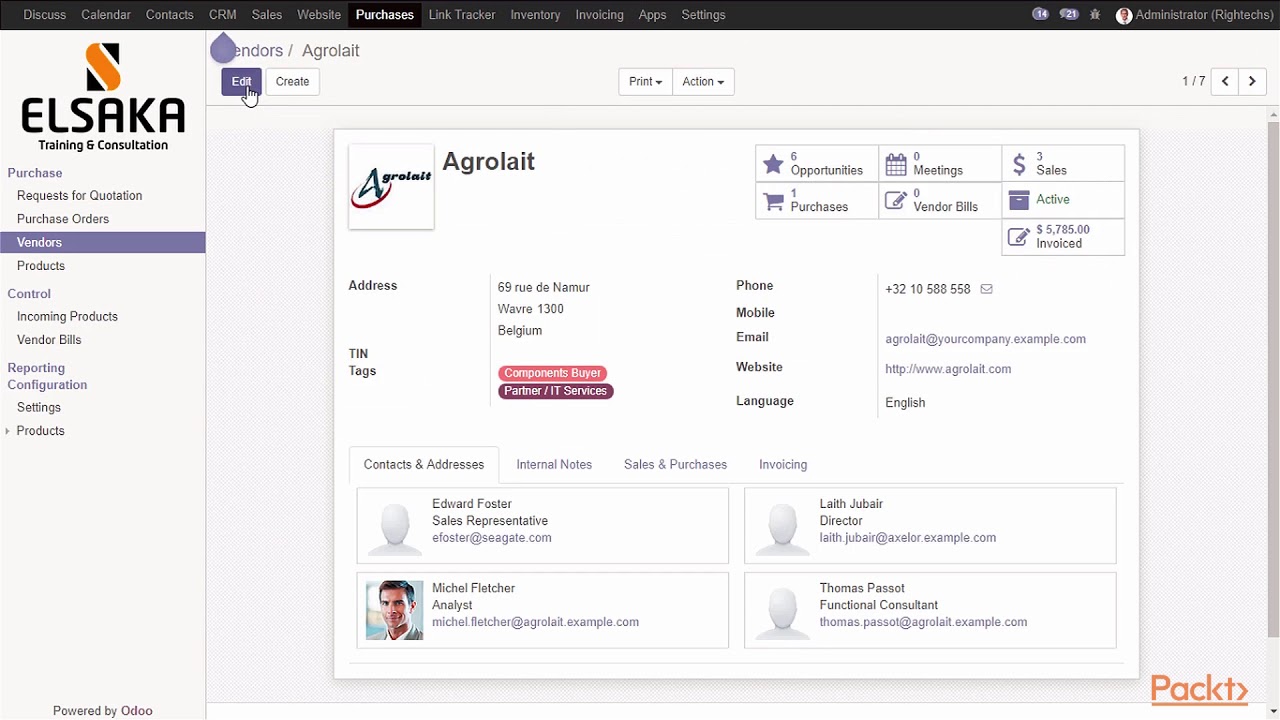Open the Website menu
The width and height of the screenshot is (1280, 720).
(319, 15)
